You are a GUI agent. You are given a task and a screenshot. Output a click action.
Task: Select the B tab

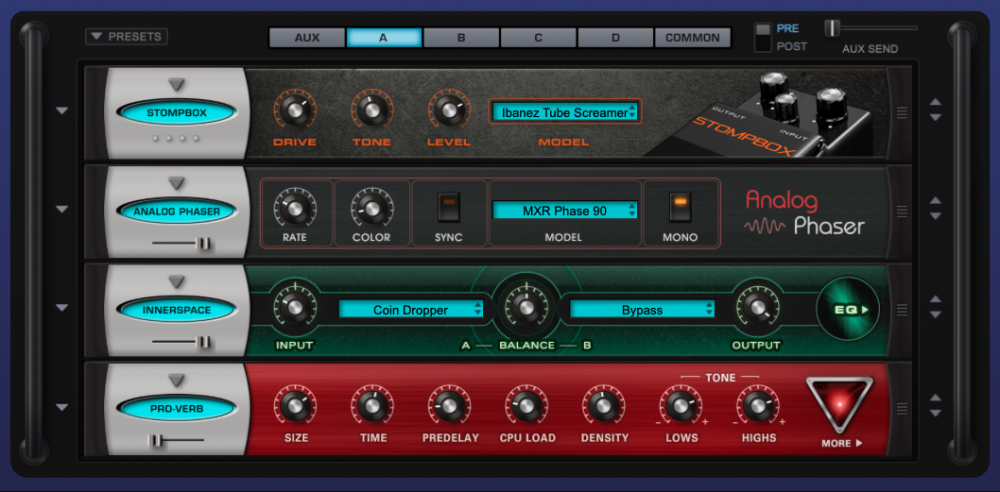(x=461, y=38)
